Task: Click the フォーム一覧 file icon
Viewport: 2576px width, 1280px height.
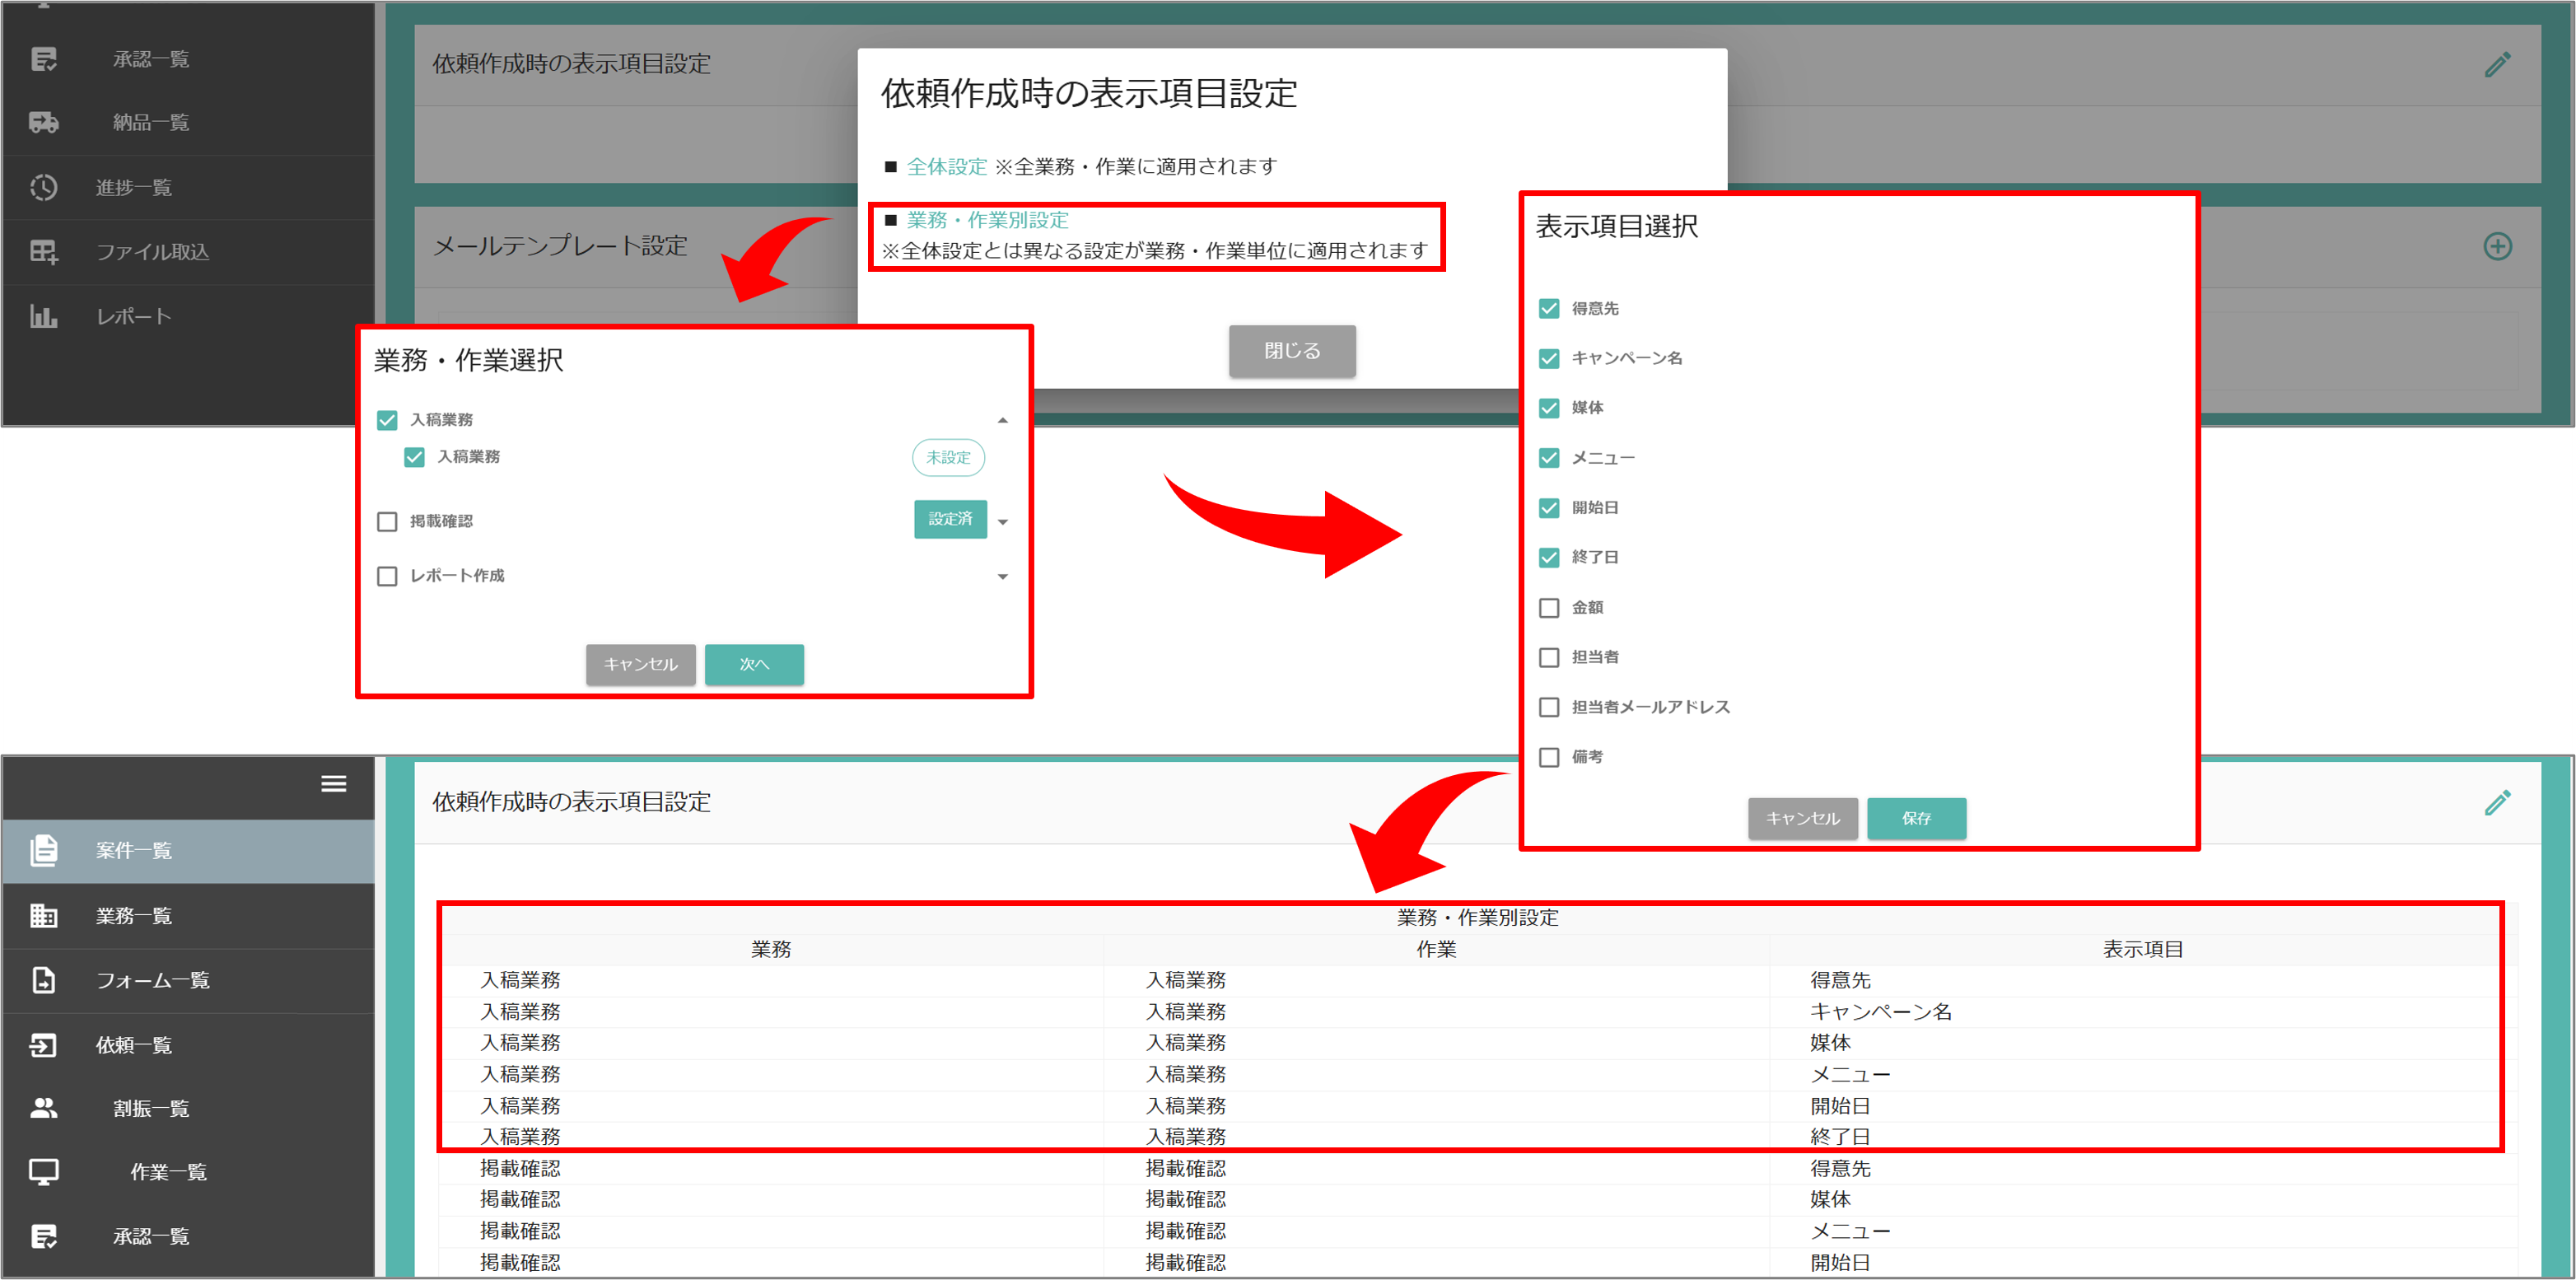Action: point(43,980)
